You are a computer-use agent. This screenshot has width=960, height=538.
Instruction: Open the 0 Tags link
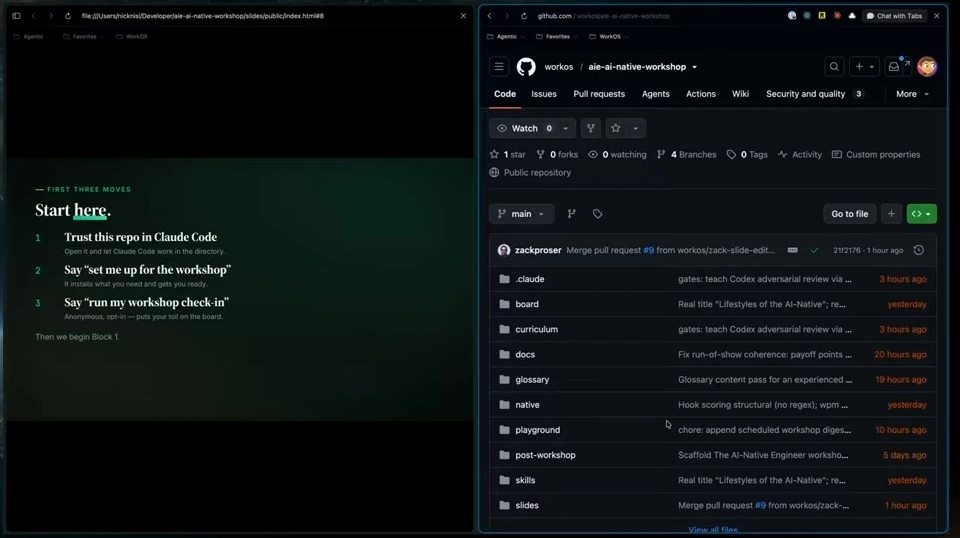(747, 154)
